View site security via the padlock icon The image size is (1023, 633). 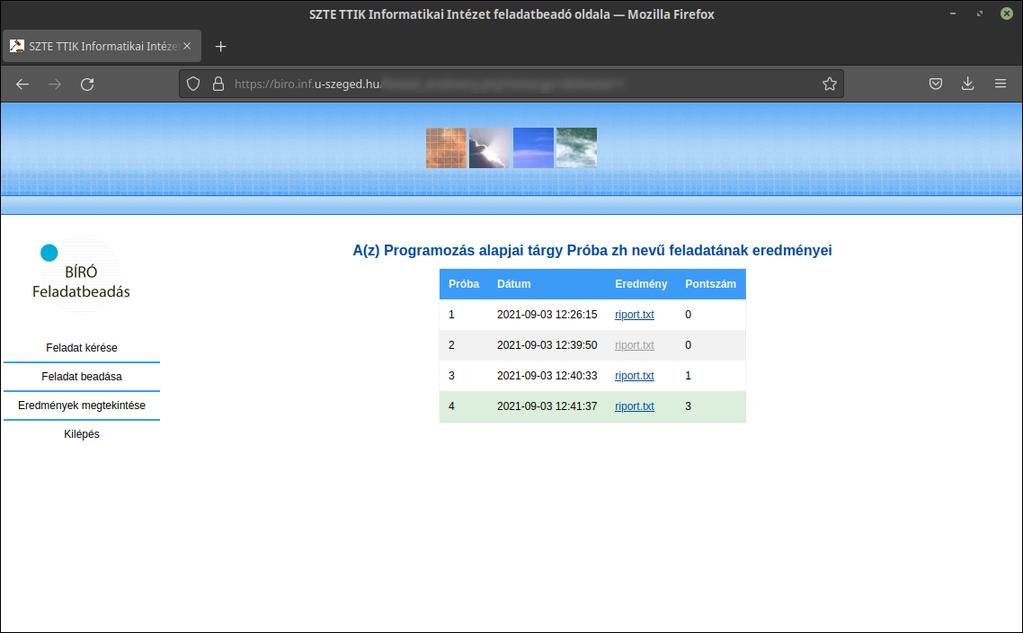click(219, 84)
